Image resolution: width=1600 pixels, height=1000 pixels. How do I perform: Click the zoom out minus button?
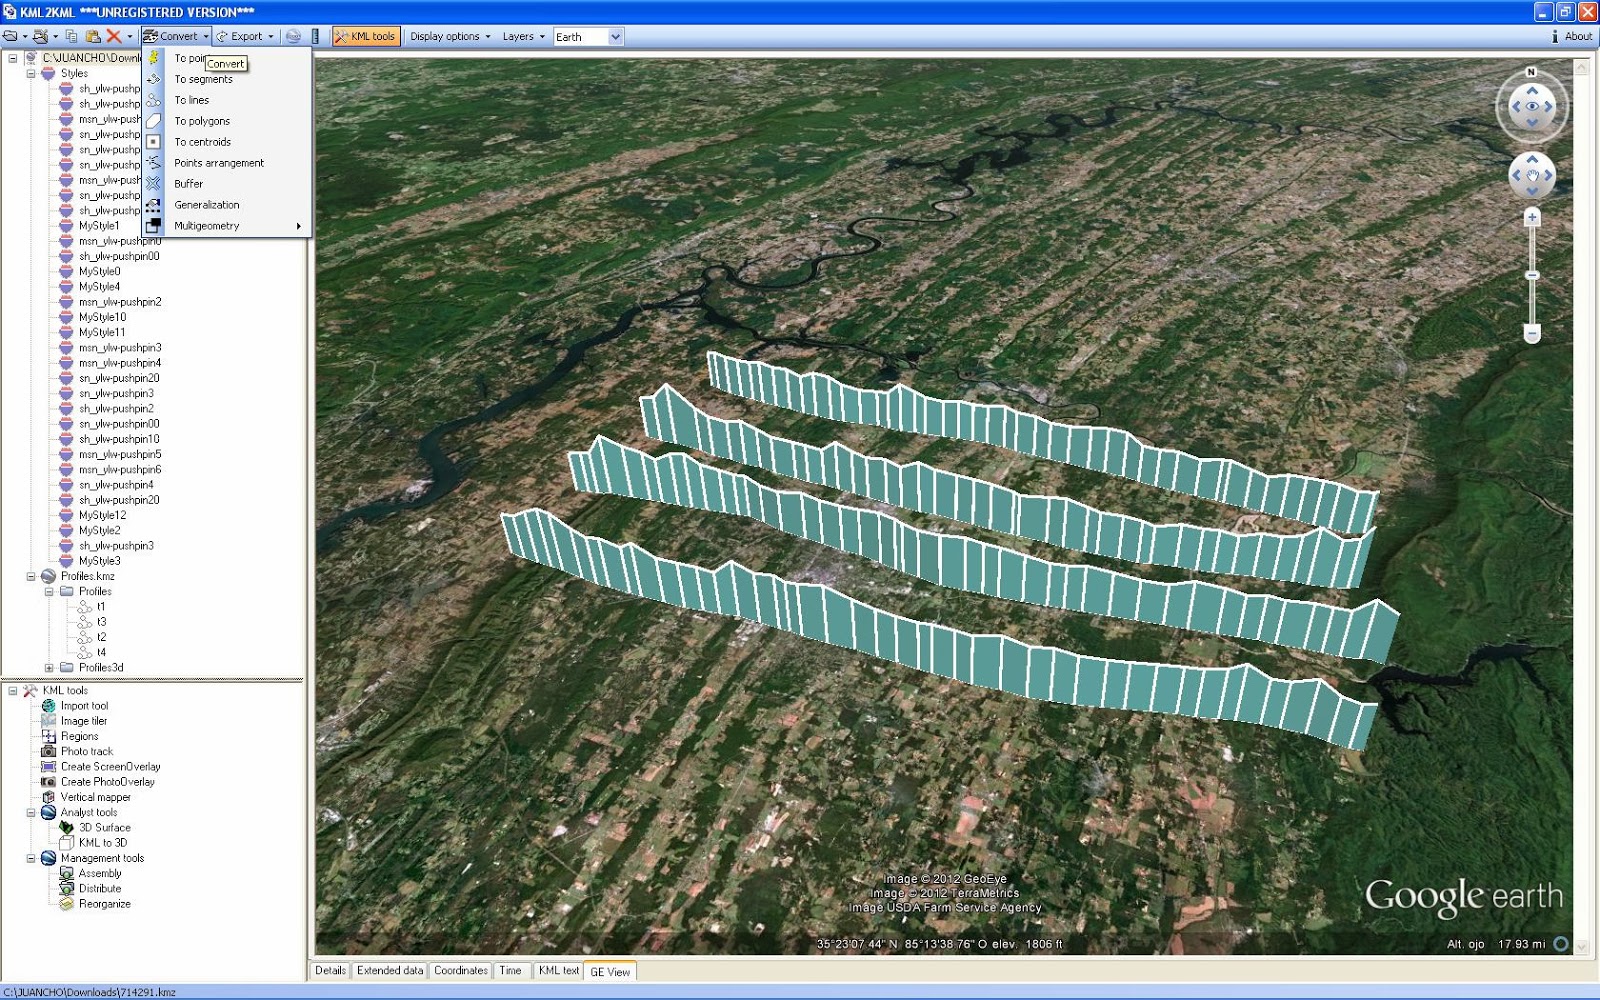pyautogui.click(x=1532, y=333)
